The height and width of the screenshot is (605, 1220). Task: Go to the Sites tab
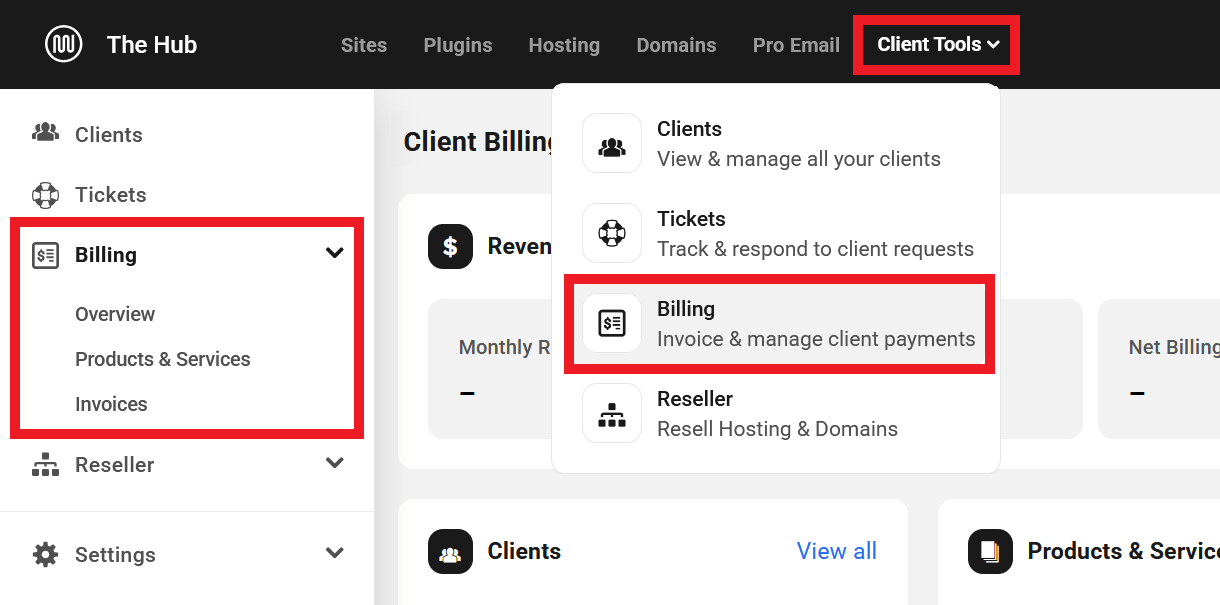364,45
